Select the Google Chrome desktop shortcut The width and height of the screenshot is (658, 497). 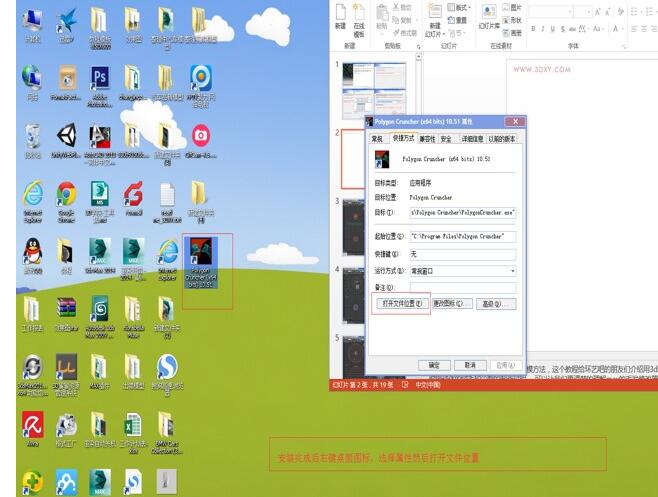click(x=66, y=201)
